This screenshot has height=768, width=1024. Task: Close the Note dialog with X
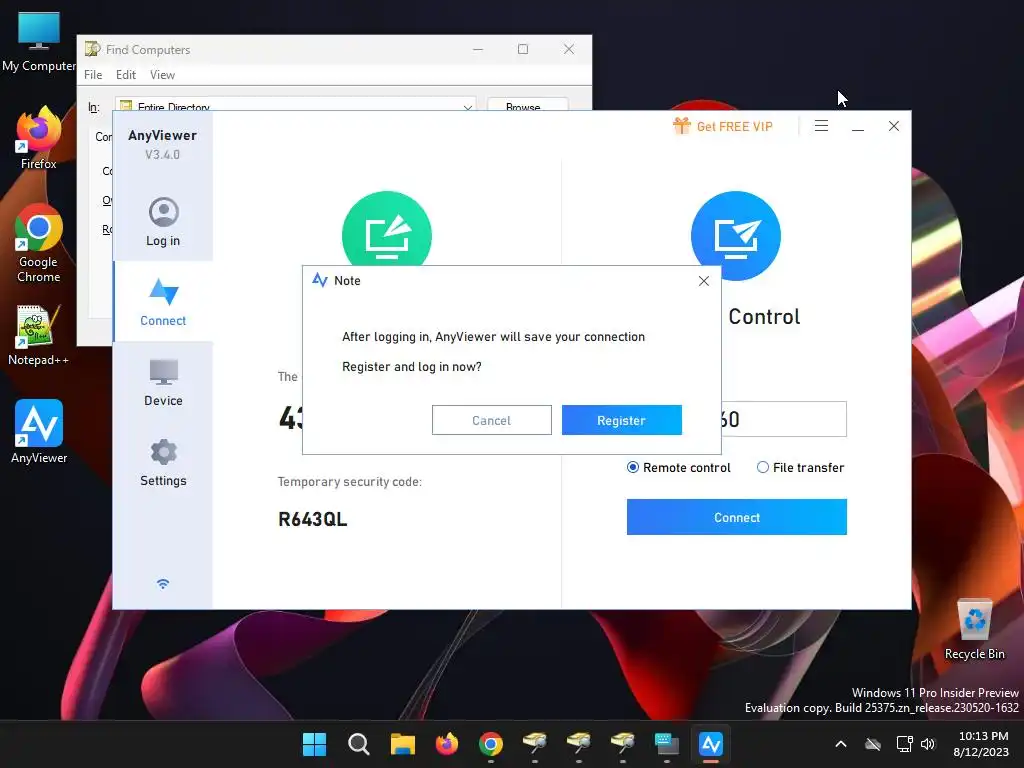coord(703,281)
